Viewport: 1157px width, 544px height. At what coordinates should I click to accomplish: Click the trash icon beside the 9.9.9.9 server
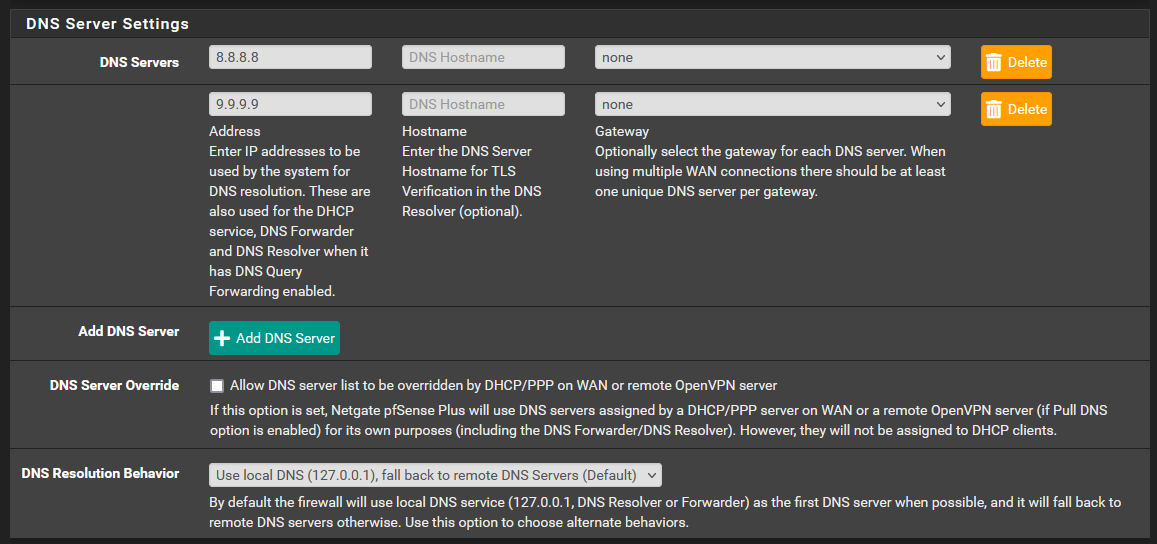[994, 109]
